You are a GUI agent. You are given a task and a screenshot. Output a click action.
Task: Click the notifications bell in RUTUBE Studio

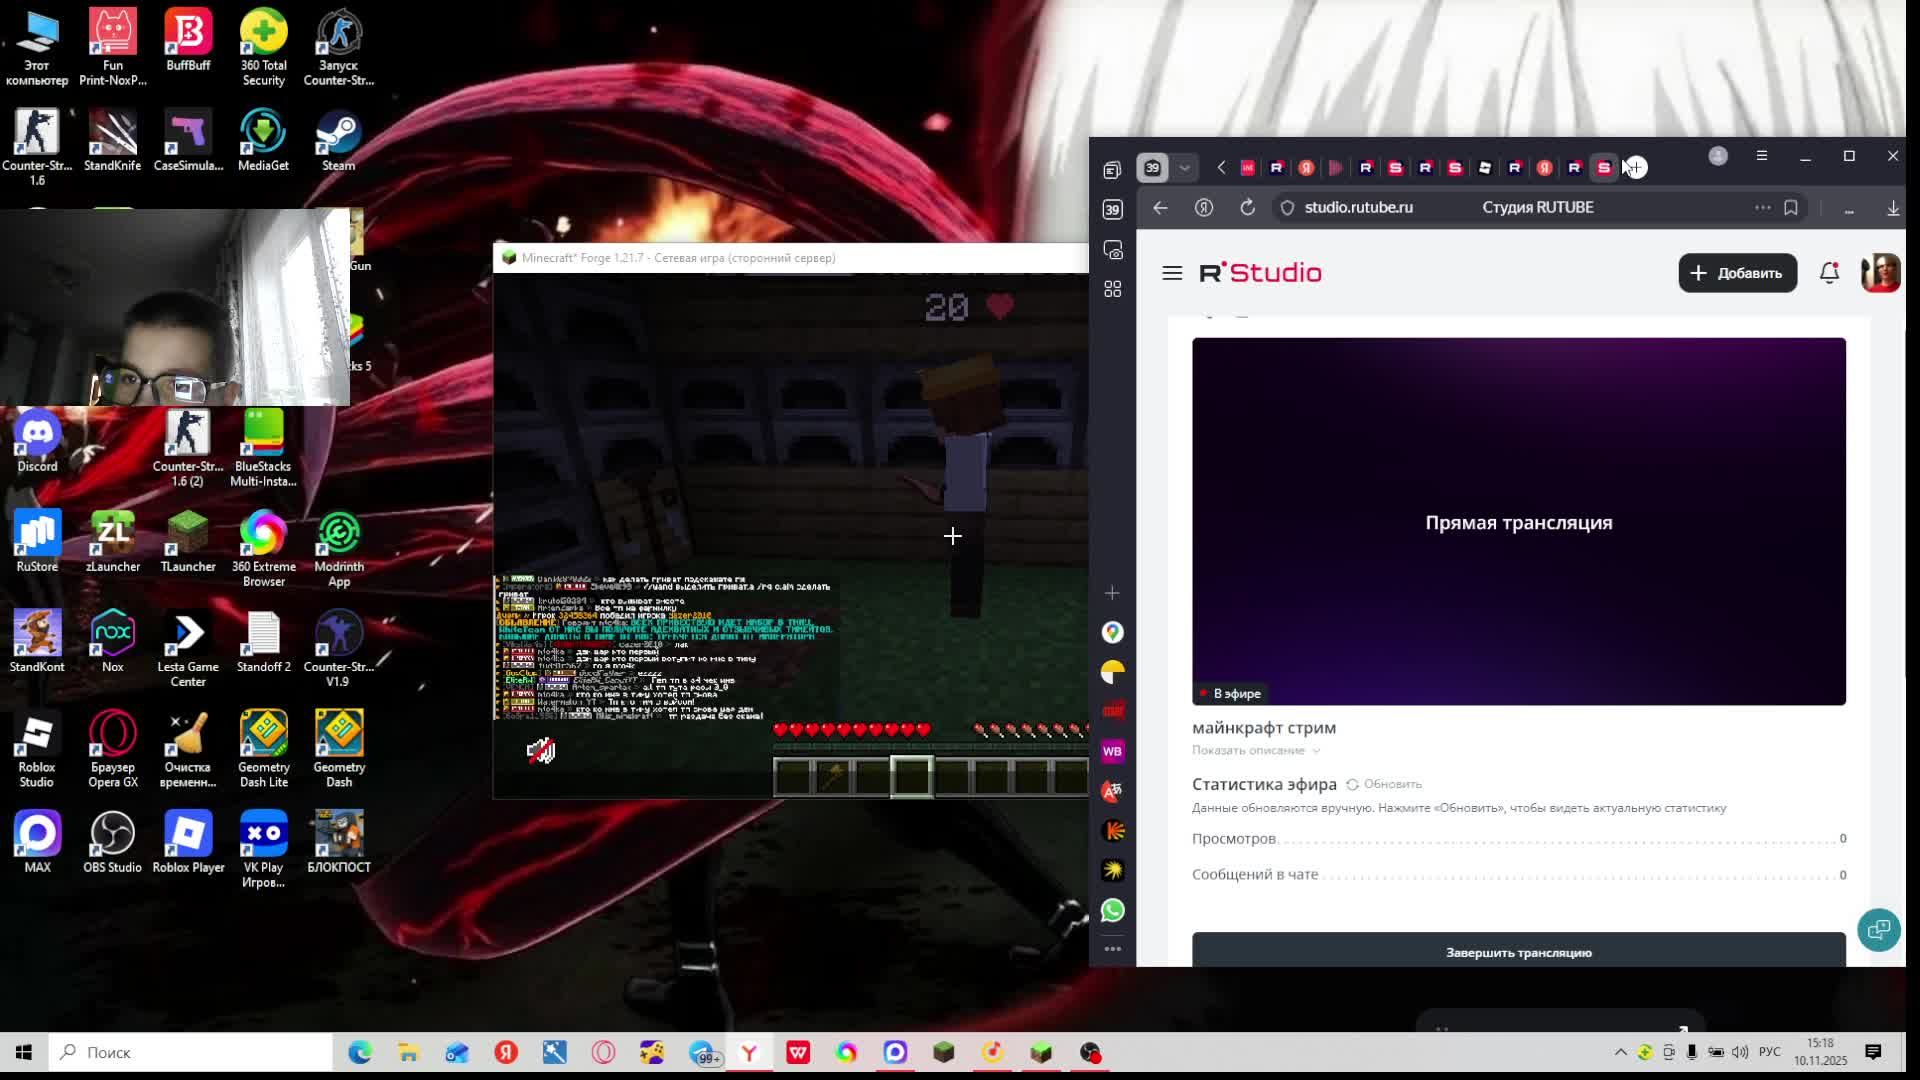(1829, 273)
